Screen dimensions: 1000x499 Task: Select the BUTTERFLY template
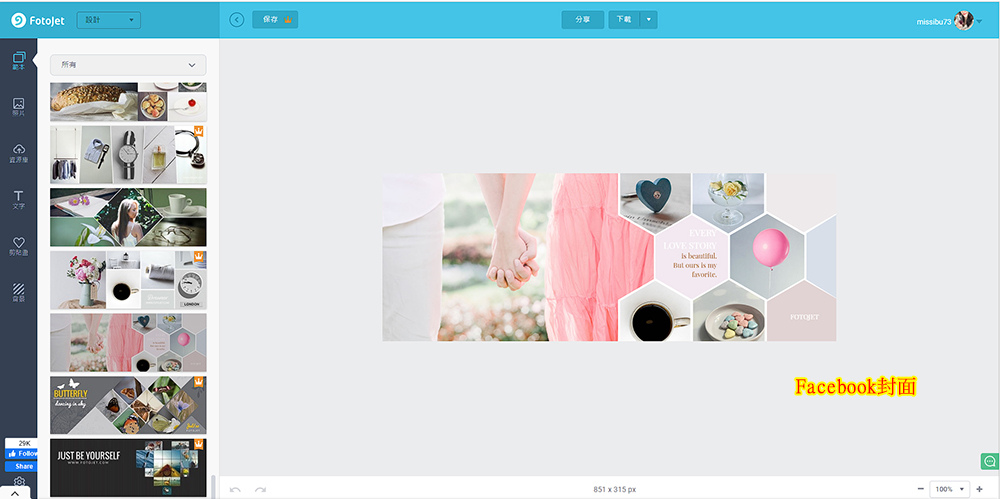point(128,405)
